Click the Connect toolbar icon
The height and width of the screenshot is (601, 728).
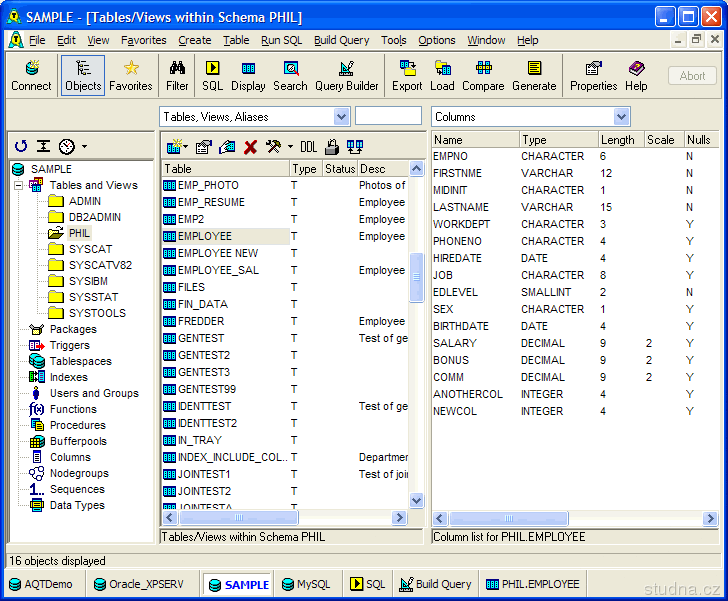[31, 75]
